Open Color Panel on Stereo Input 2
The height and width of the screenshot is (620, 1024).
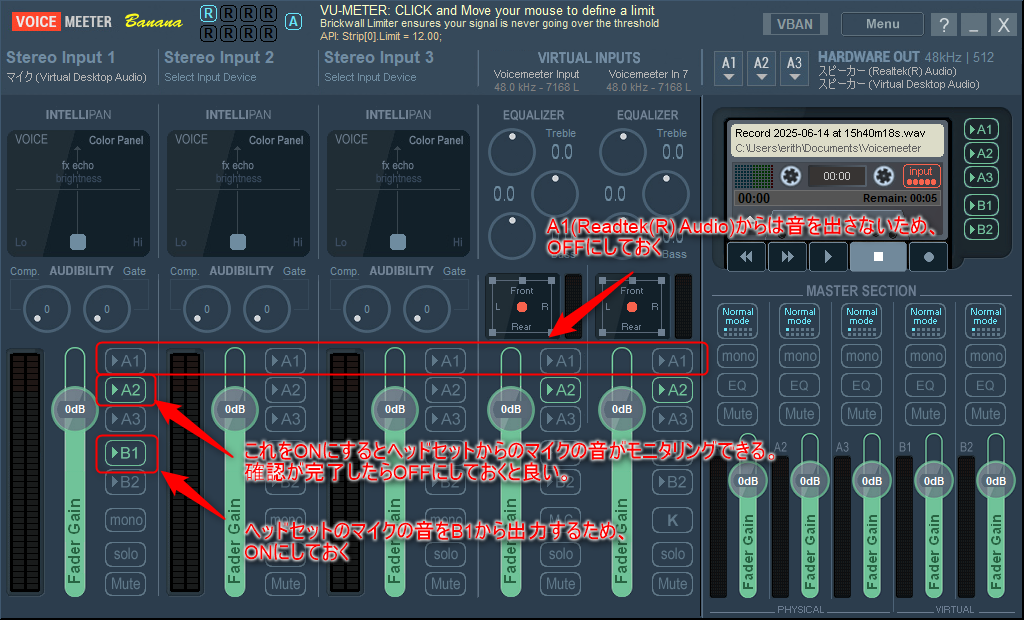pos(276,140)
